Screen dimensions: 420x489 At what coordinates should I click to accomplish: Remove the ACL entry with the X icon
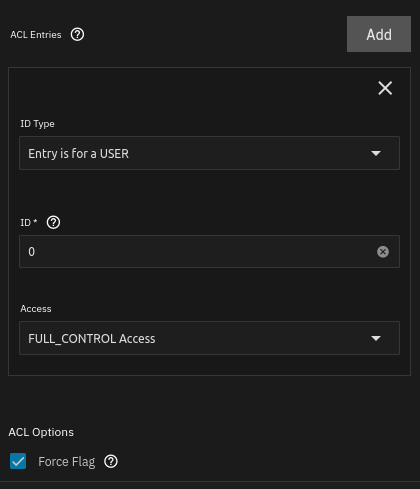point(385,88)
